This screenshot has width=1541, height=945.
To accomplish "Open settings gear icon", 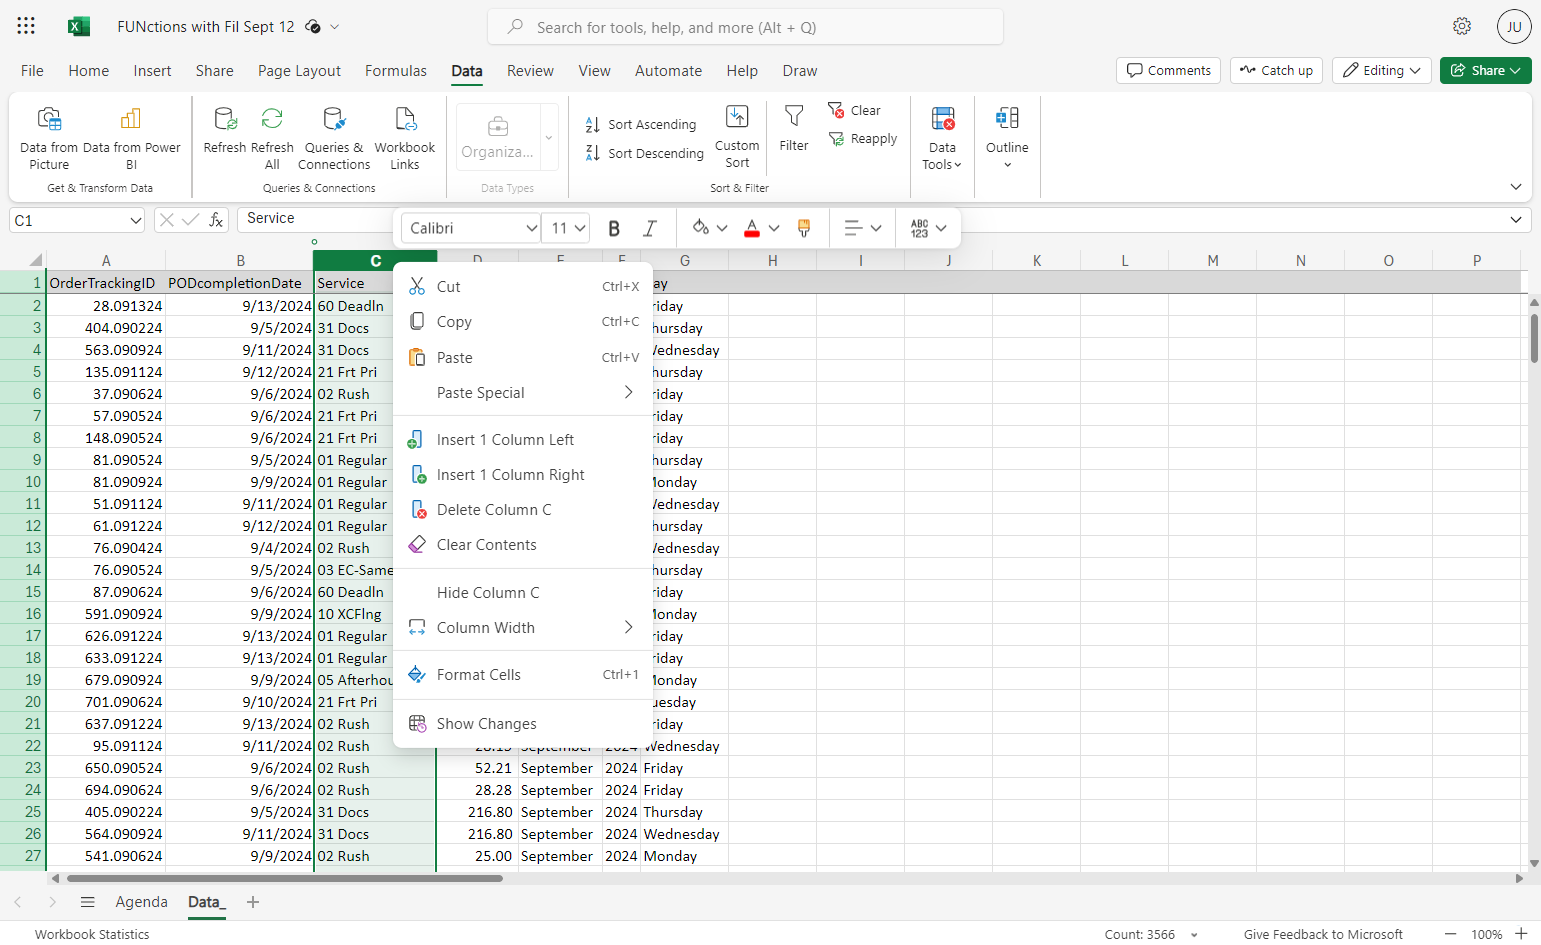I will tap(1462, 26).
